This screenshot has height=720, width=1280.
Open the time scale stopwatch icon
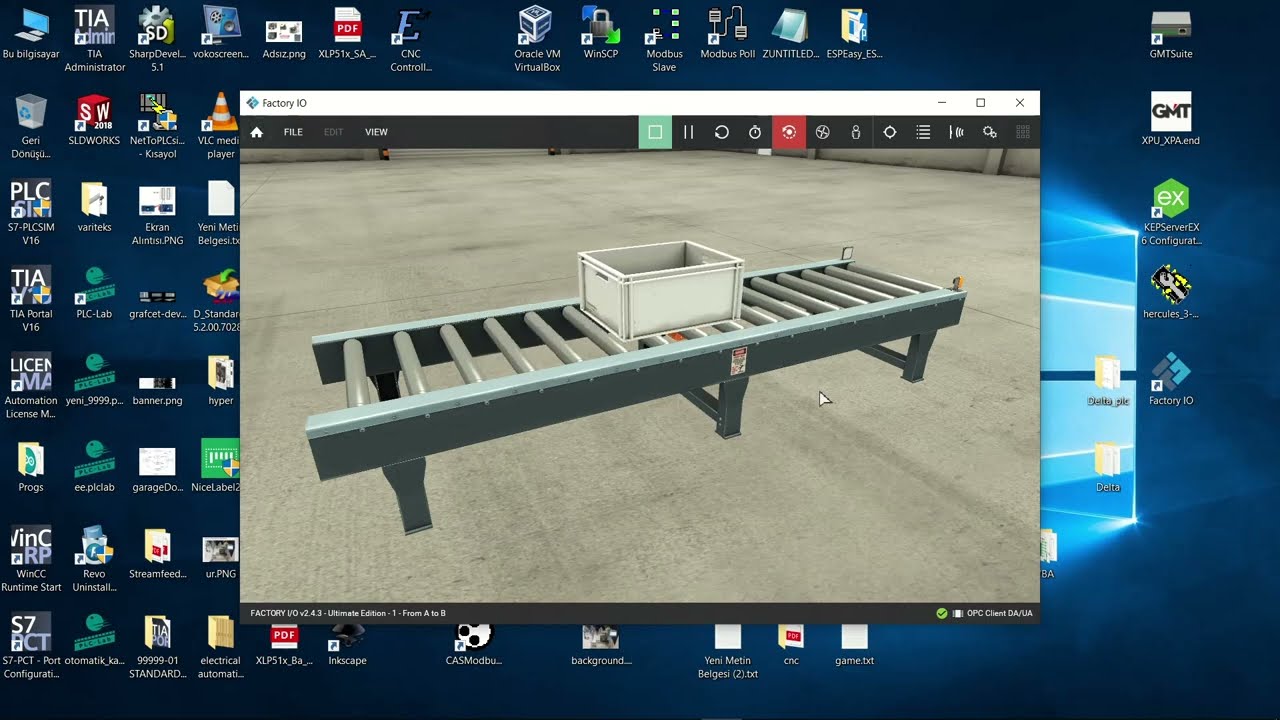(x=755, y=132)
